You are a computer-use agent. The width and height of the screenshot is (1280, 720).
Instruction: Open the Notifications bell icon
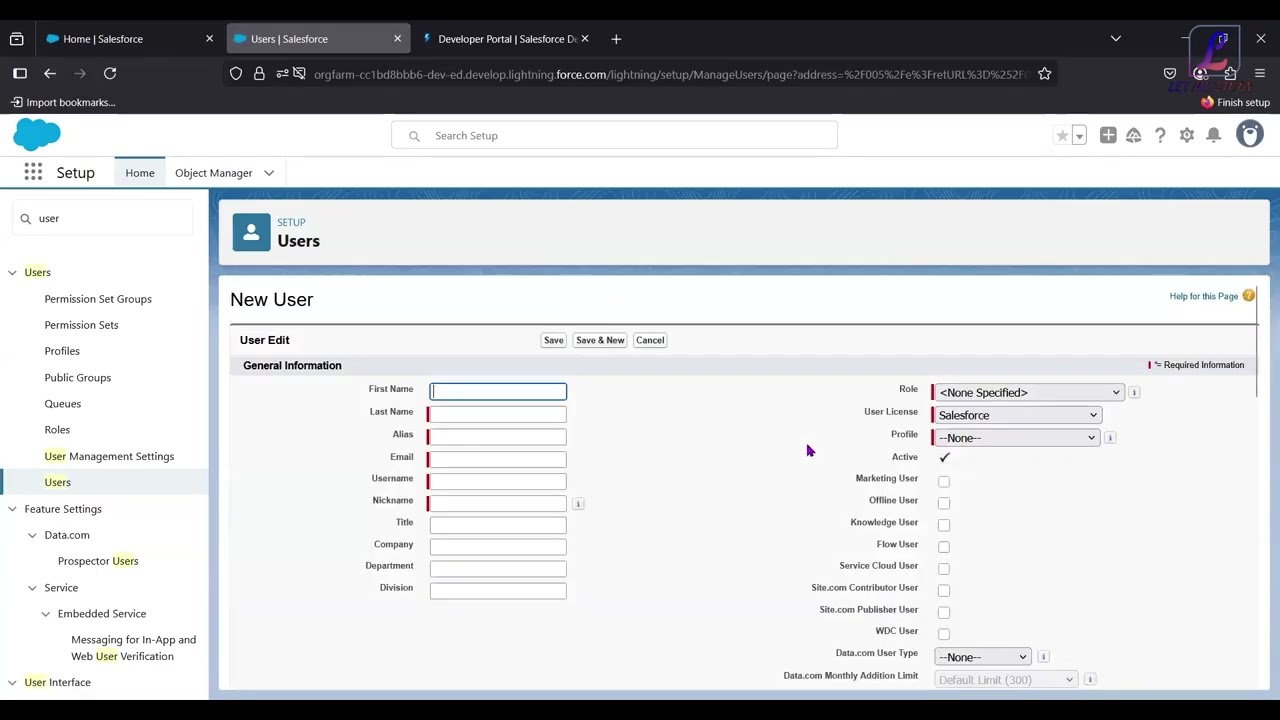[1213, 135]
